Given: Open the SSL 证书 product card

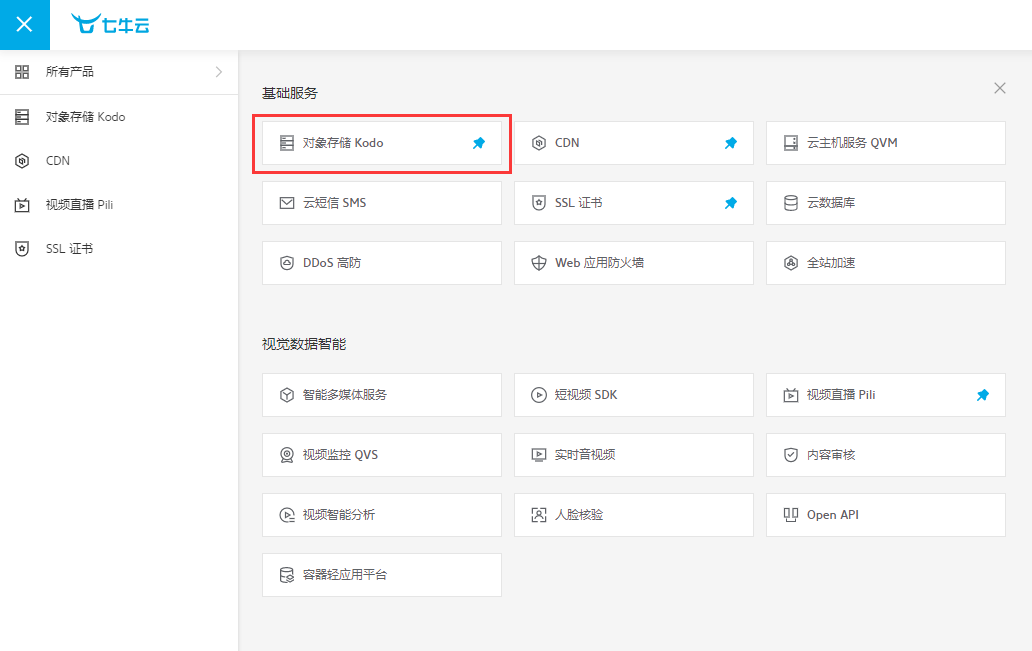Looking at the screenshot, I should (634, 203).
